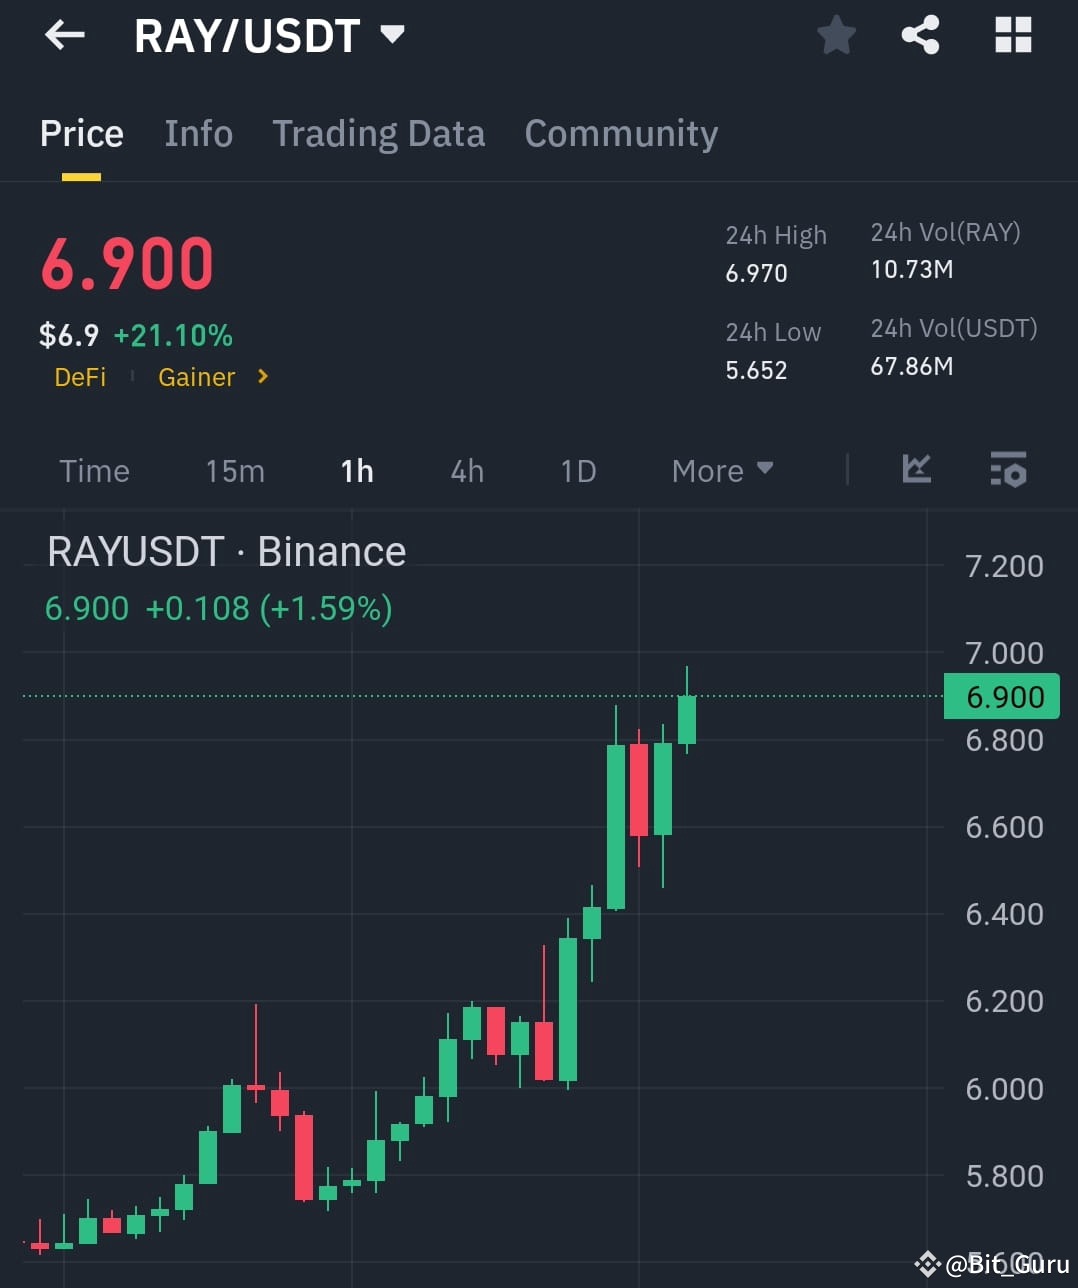Open the Community tab
Image resolution: width=1078 pixels, height=1288 pixels.
coord(621,133)
